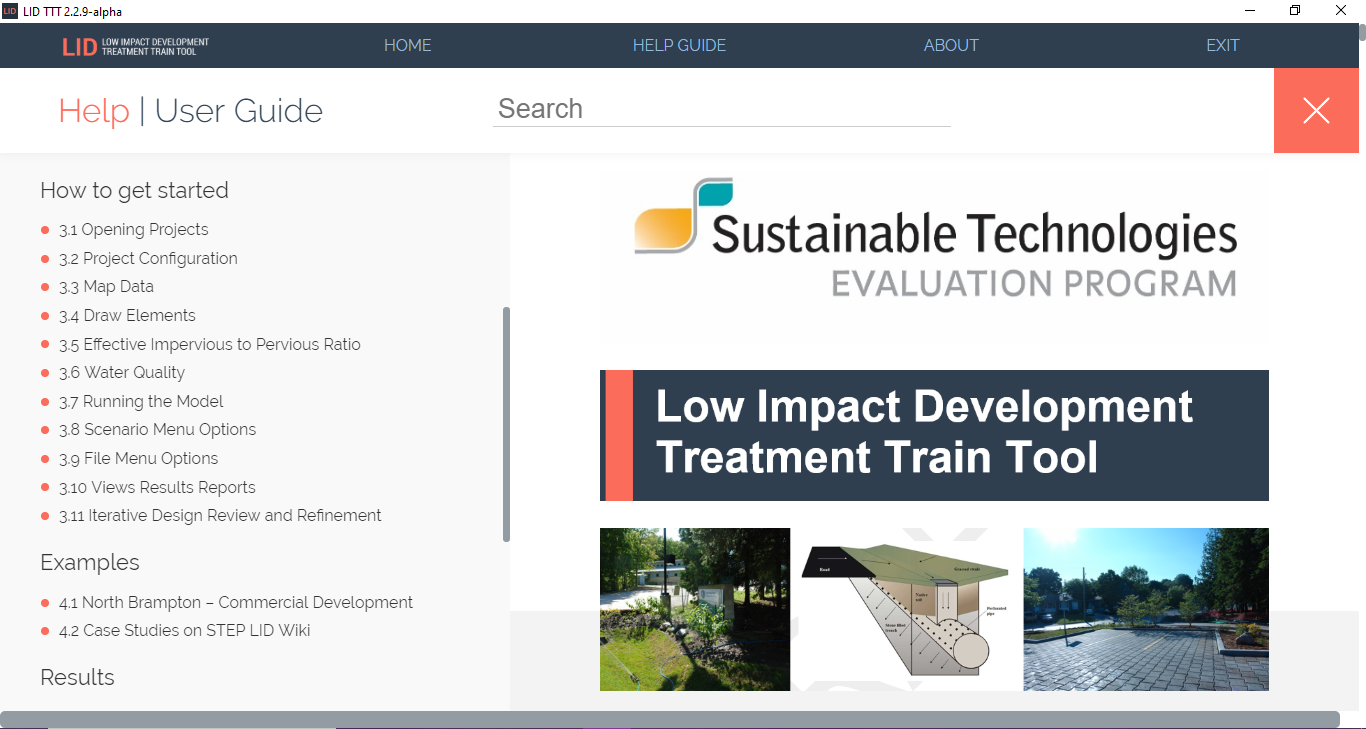Open 3.5 Effective Impervious to Pervious Ratio
Image resolution: width=1366 pixels, height=729 pixels.
click(x=210, y=344)
